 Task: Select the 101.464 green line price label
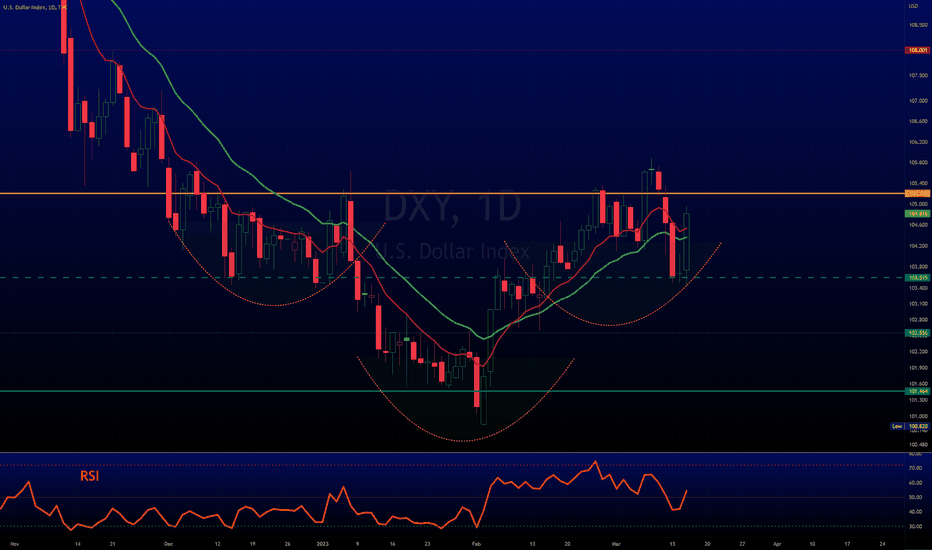(x=918, y=391)
